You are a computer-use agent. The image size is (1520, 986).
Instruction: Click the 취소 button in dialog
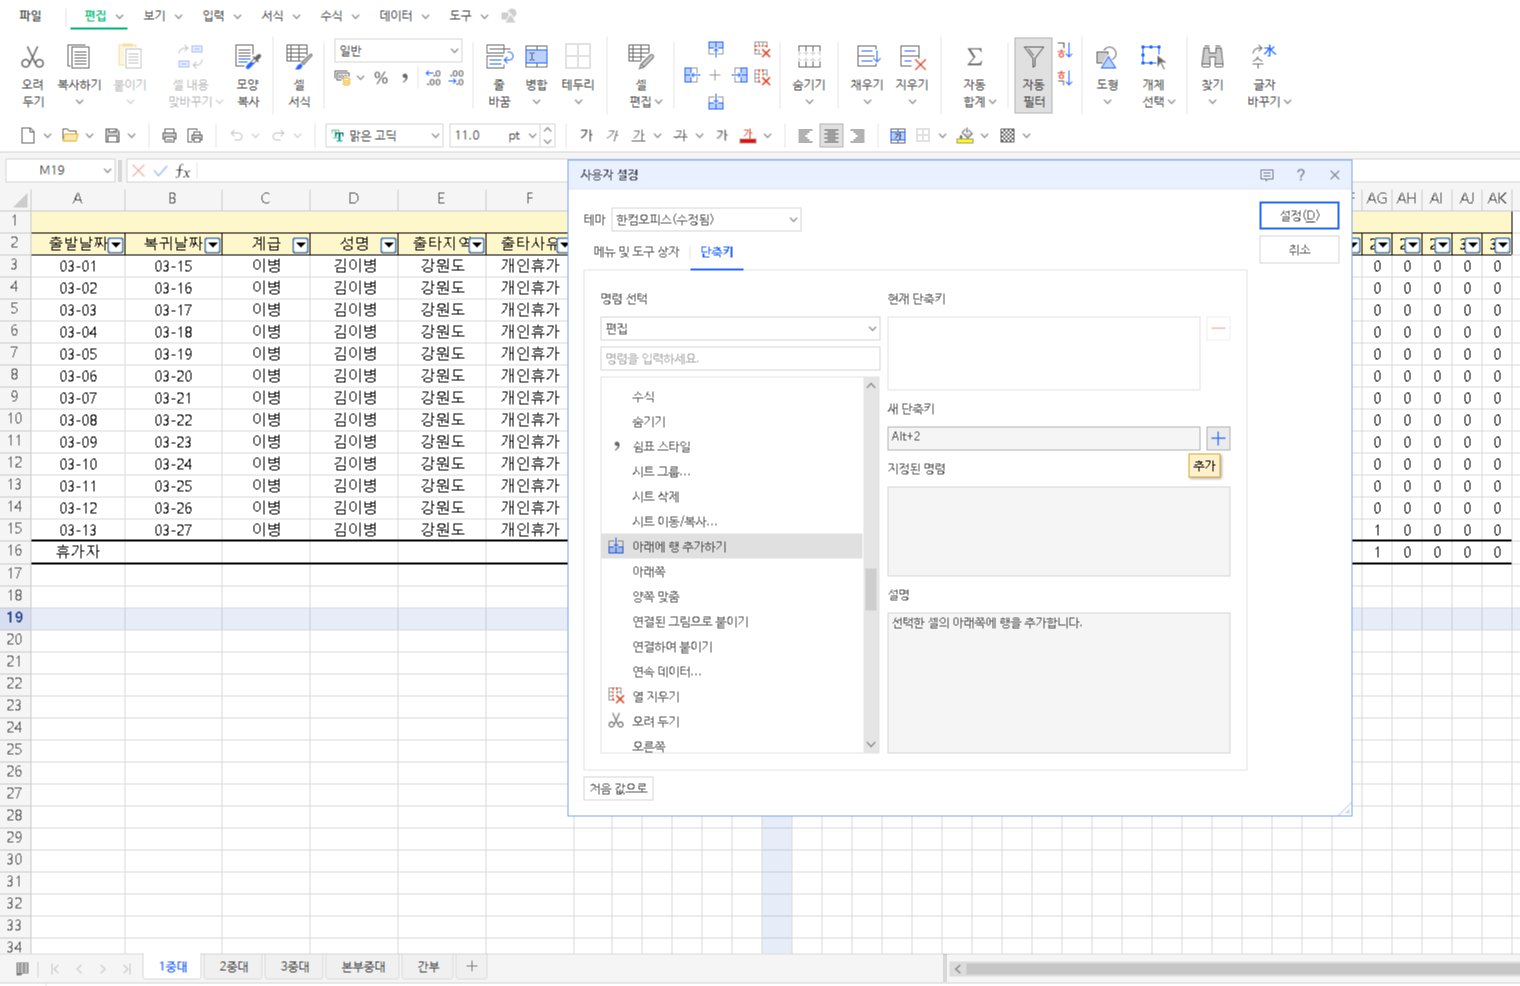[1299, 250]
